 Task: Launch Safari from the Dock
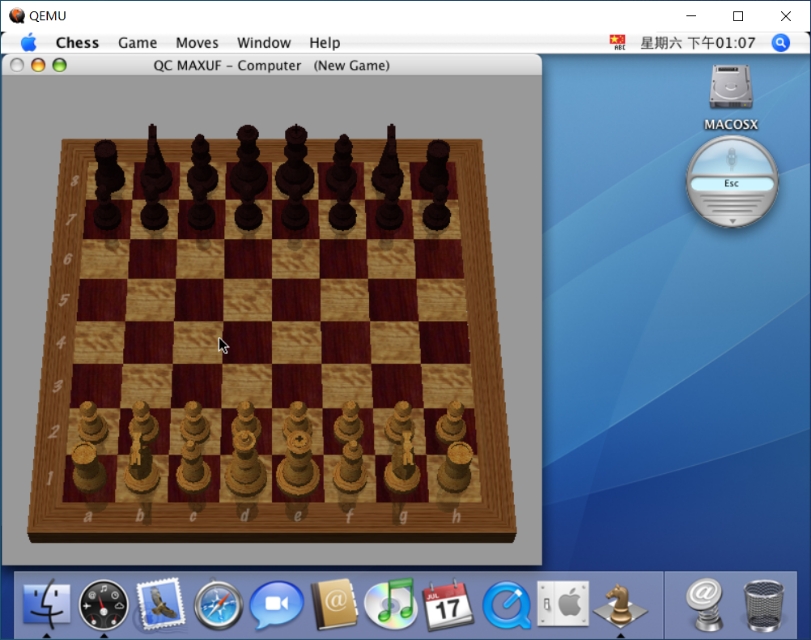[217, 602]
